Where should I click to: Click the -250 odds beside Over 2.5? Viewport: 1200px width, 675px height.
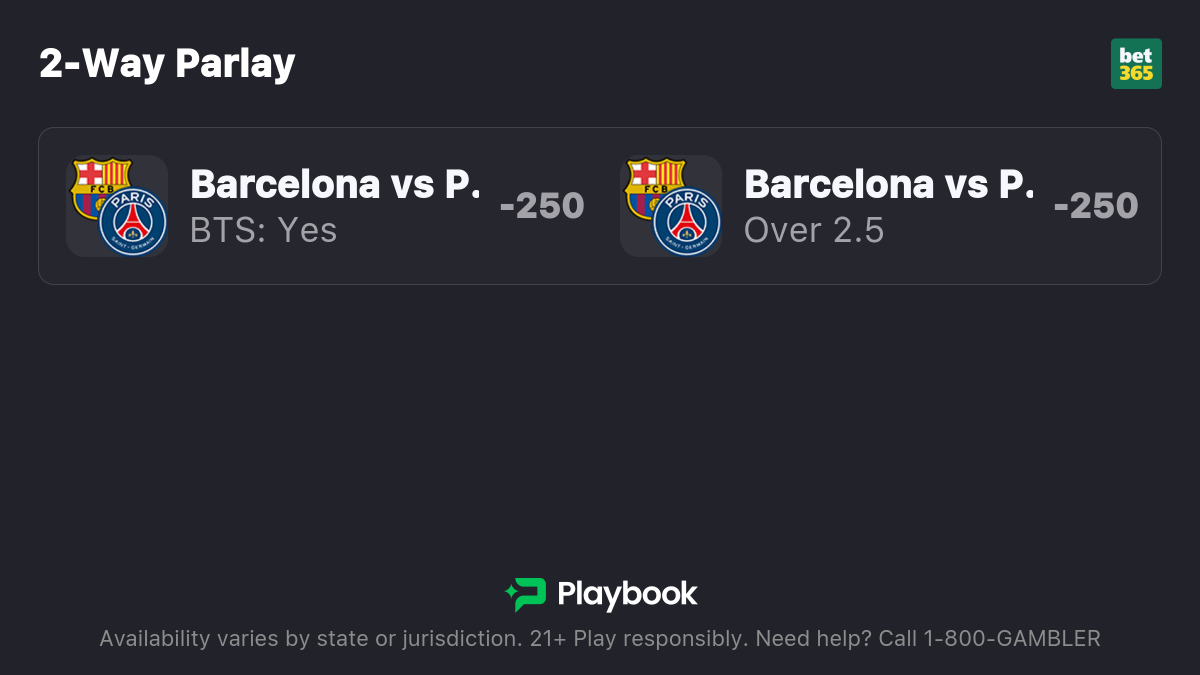coord(1095,206)
